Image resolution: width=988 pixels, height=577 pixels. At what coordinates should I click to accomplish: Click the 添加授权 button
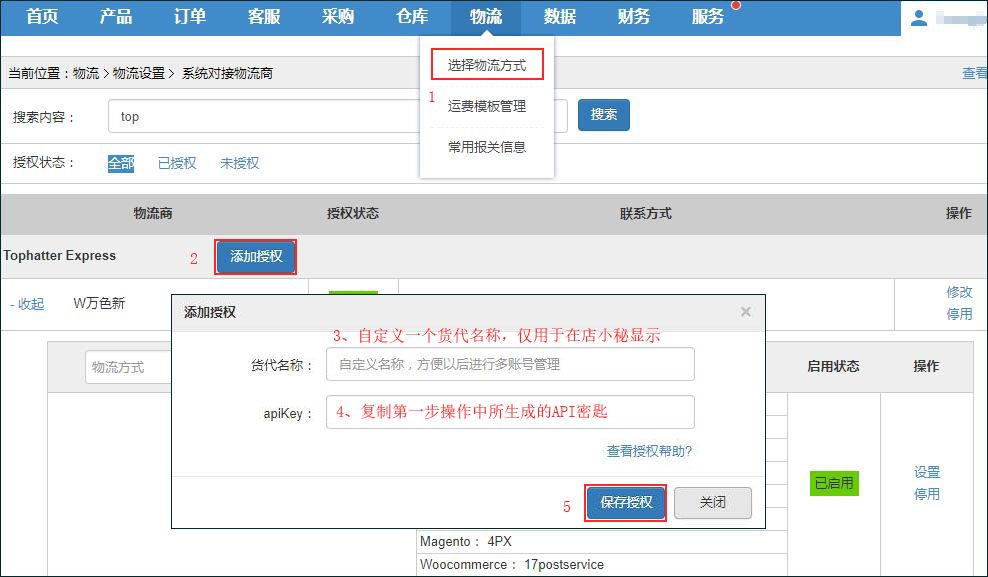coord(256,257)
